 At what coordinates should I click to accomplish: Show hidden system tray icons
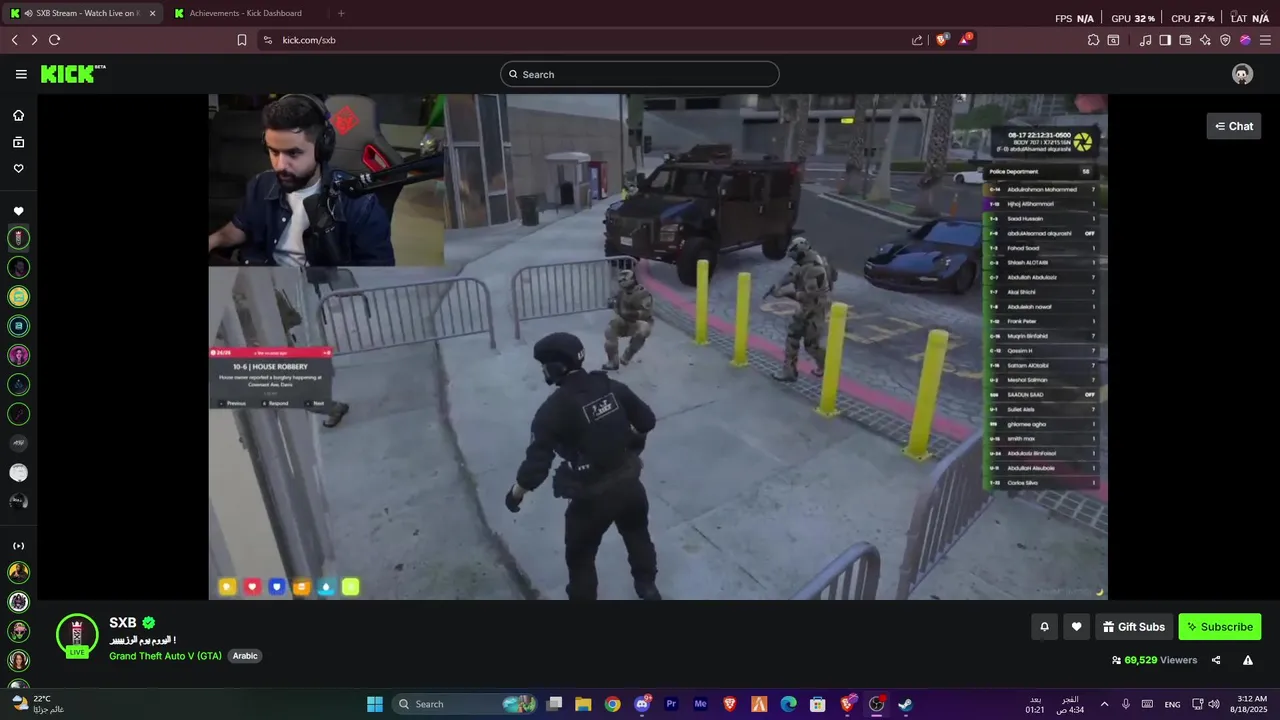[x=1104, y=704]
